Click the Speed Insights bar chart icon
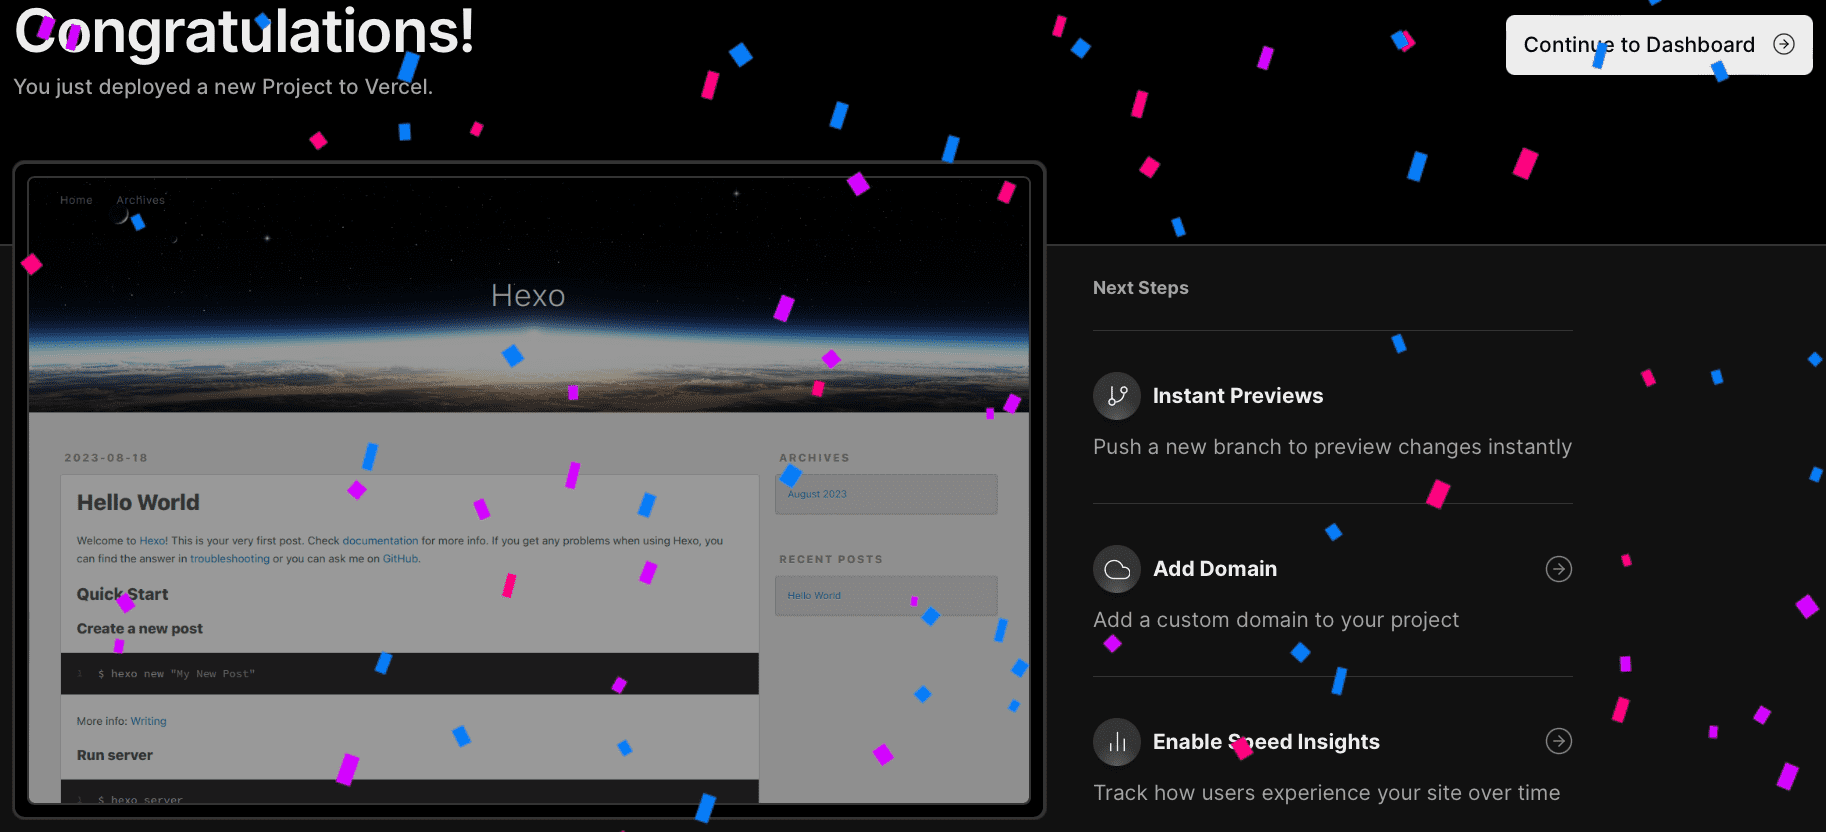1826x832 pixels. click(x=1117, y=742)
